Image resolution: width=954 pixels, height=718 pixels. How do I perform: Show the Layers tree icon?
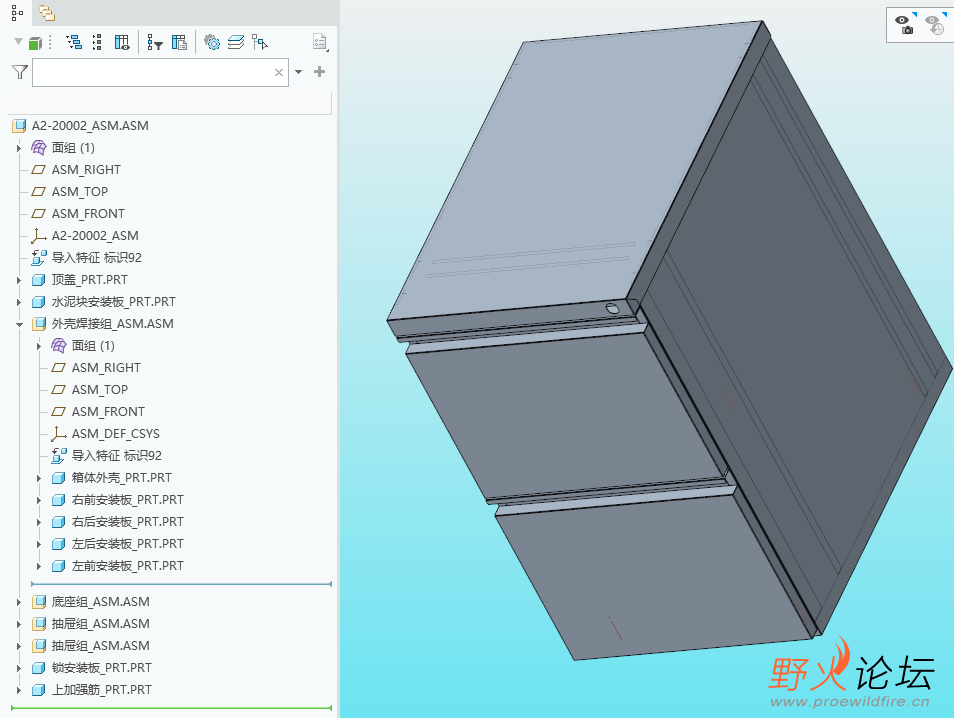pos(236,42)
